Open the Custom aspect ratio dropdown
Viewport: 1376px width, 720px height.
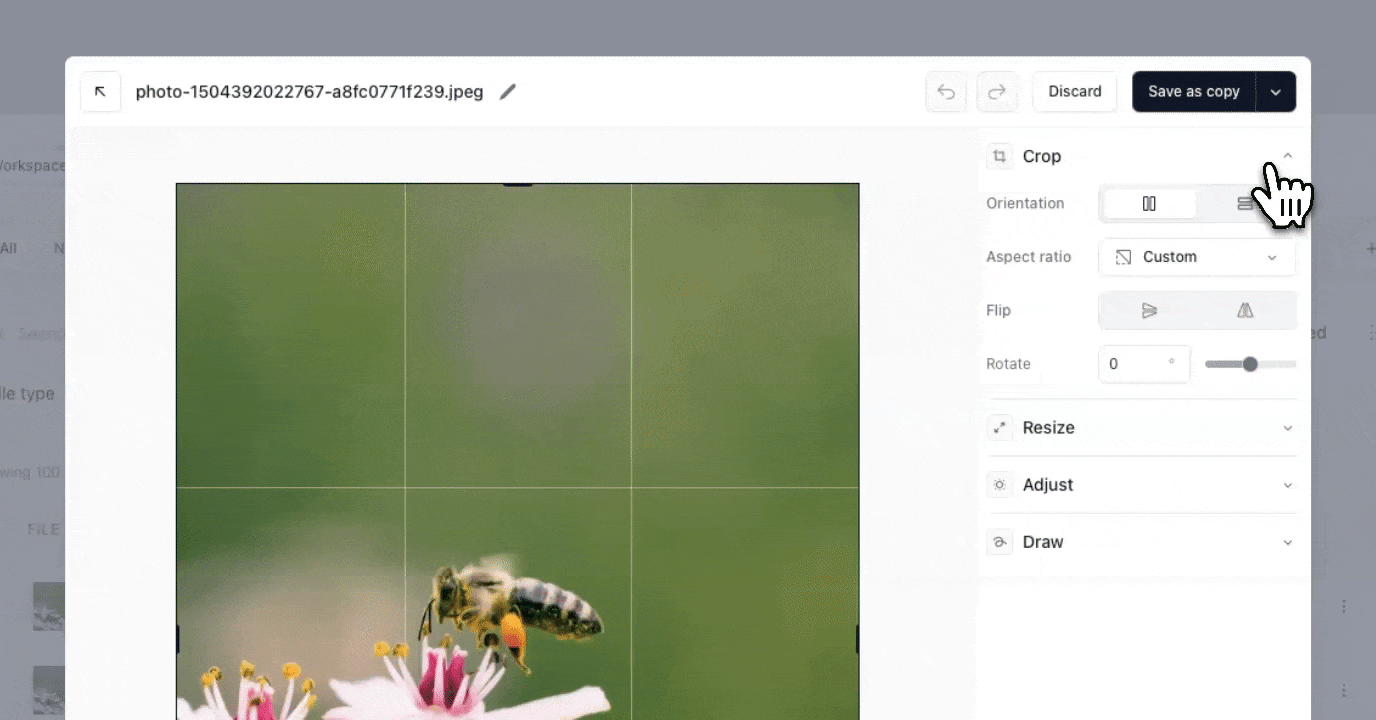tap(1197, 257)
